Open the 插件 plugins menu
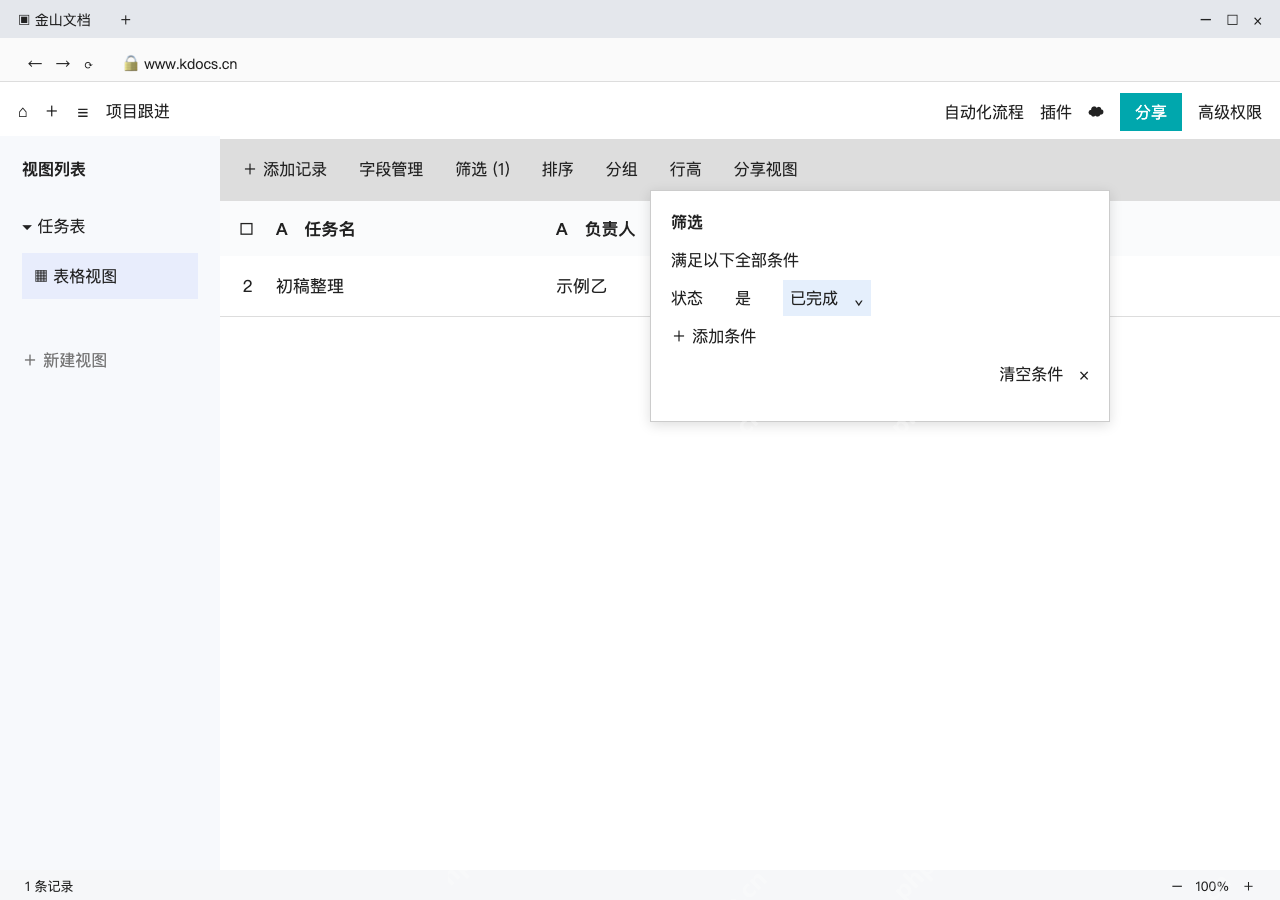 tap(1056, 112)
